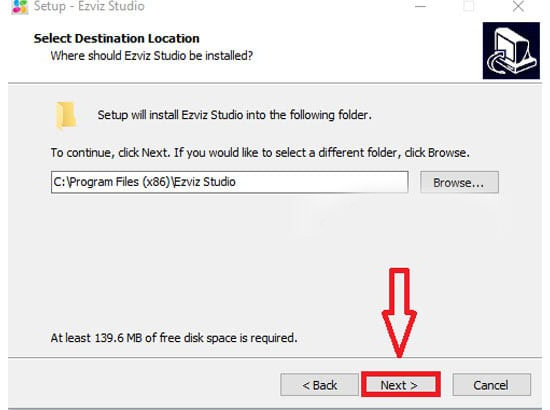Click the yellow folder icon

(66, 115)
